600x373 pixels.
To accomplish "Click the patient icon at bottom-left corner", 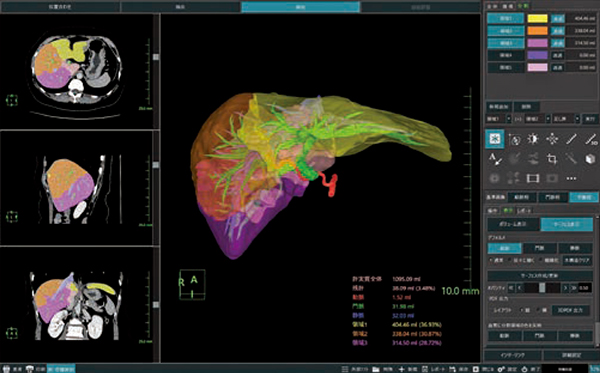I will [7, 369].
